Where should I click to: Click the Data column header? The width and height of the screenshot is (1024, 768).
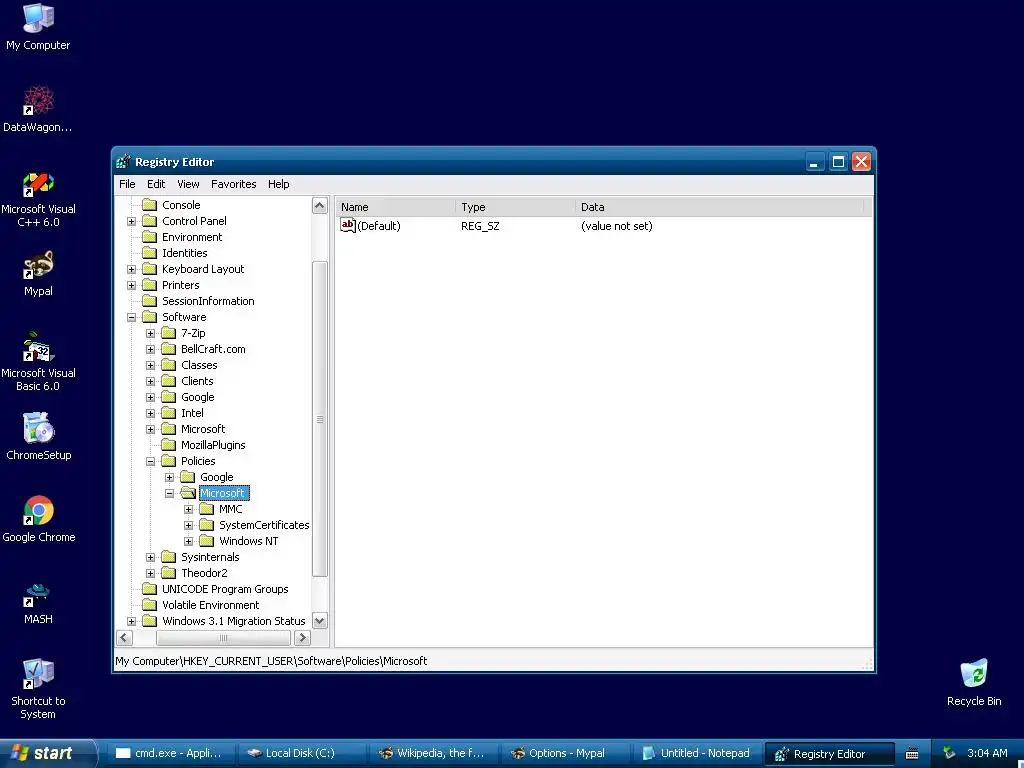(720, 207)
